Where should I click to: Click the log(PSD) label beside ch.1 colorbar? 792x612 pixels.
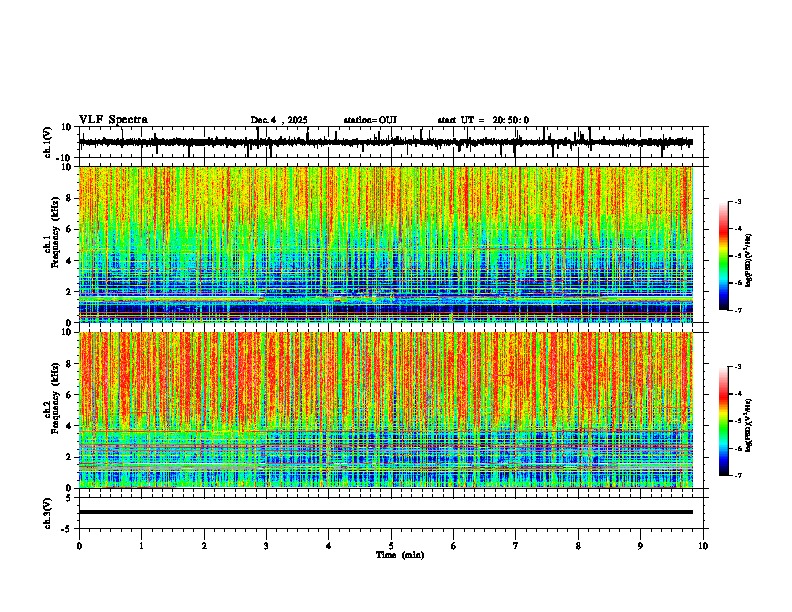(x=749, y=260)
